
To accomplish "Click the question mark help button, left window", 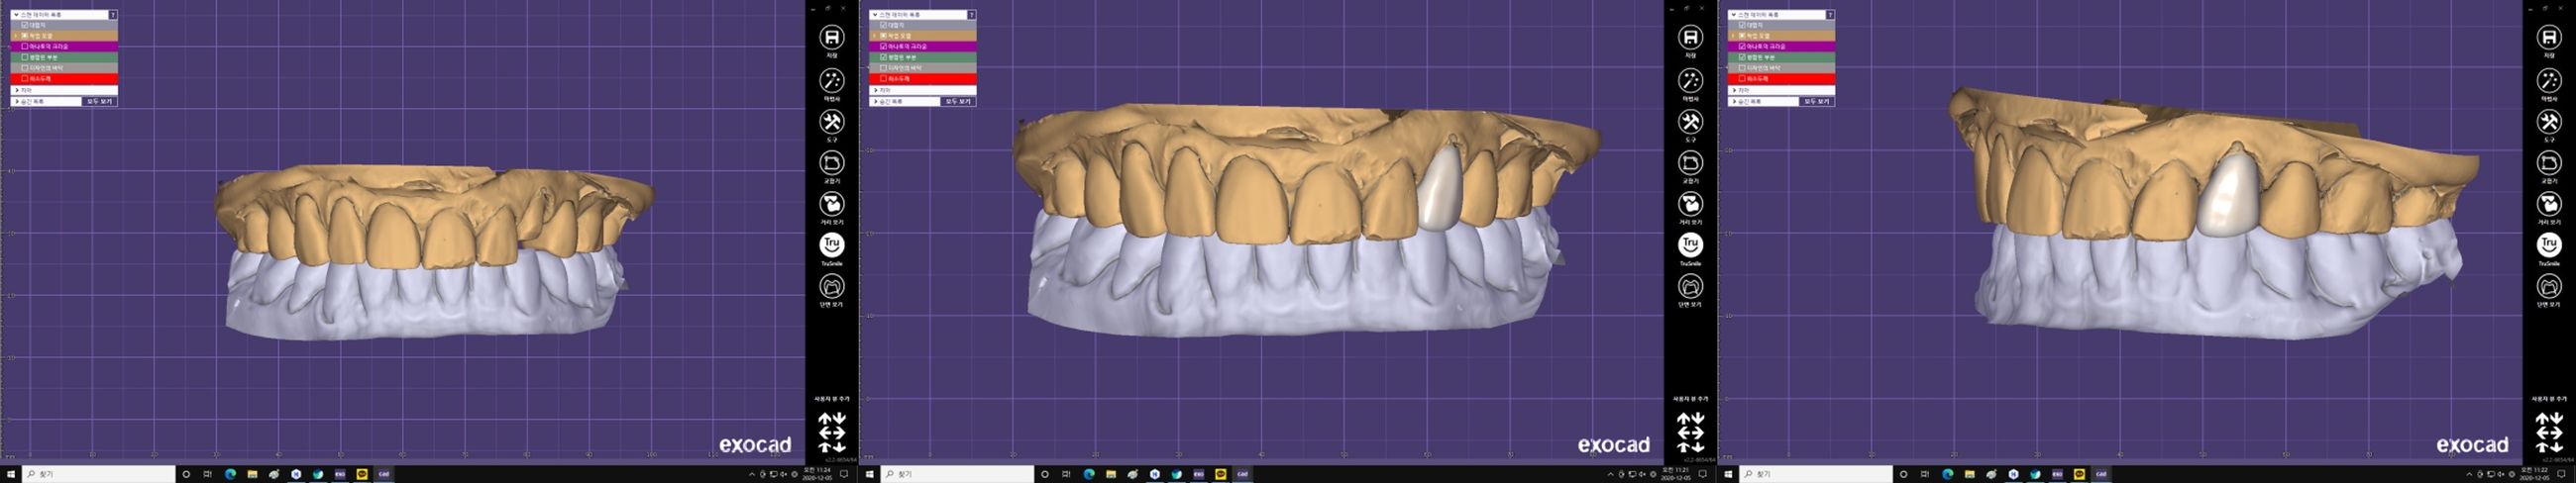I will point(113,15).
